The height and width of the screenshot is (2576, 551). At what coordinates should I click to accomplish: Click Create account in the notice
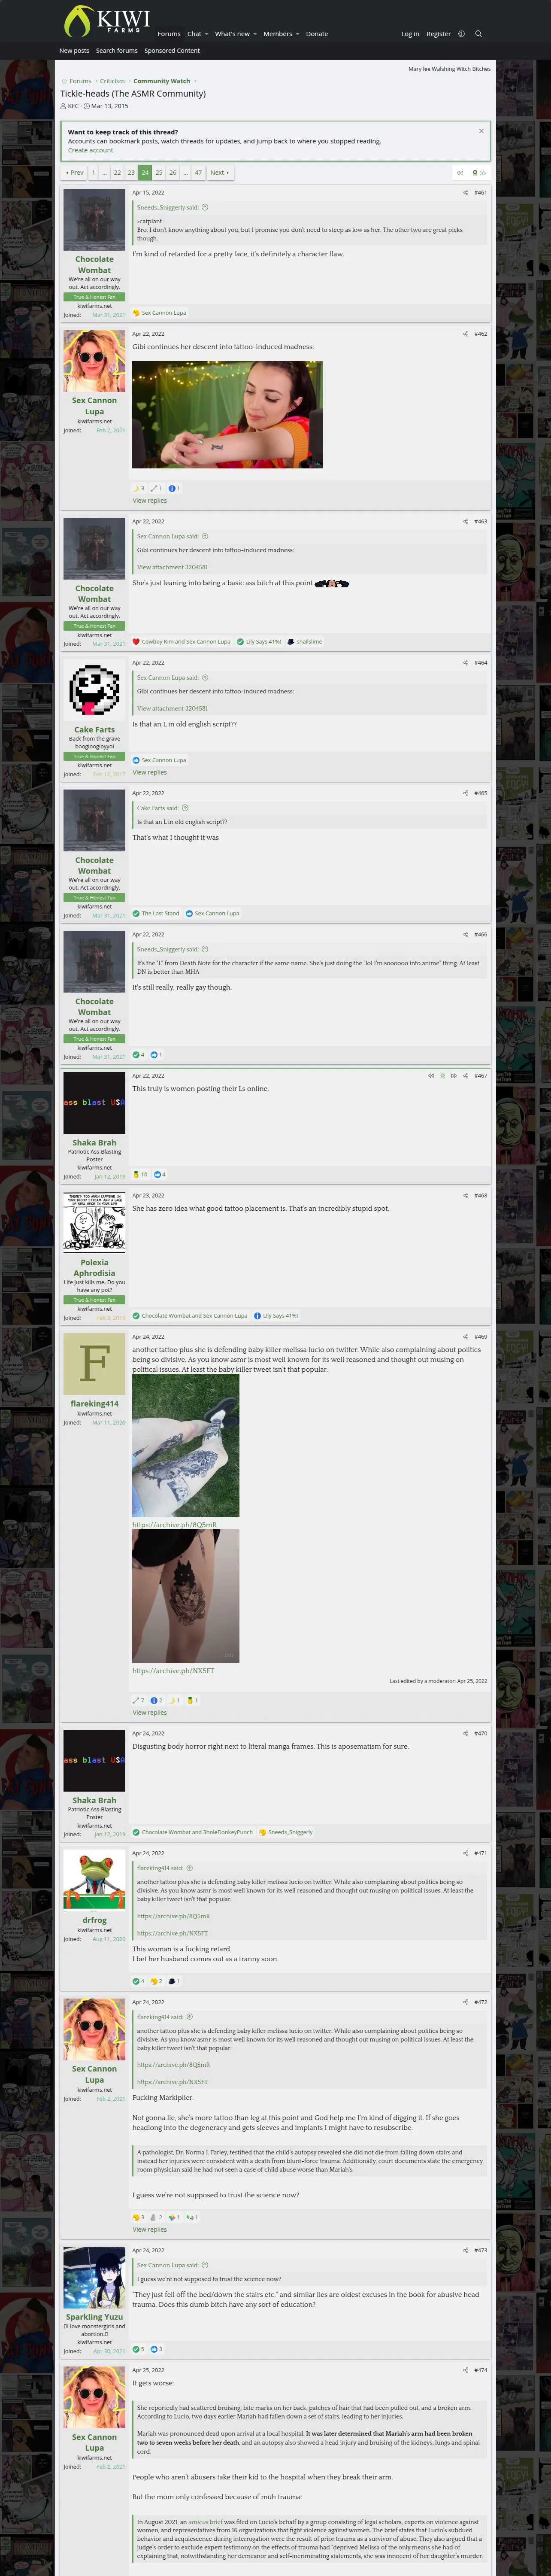[90, 150]
